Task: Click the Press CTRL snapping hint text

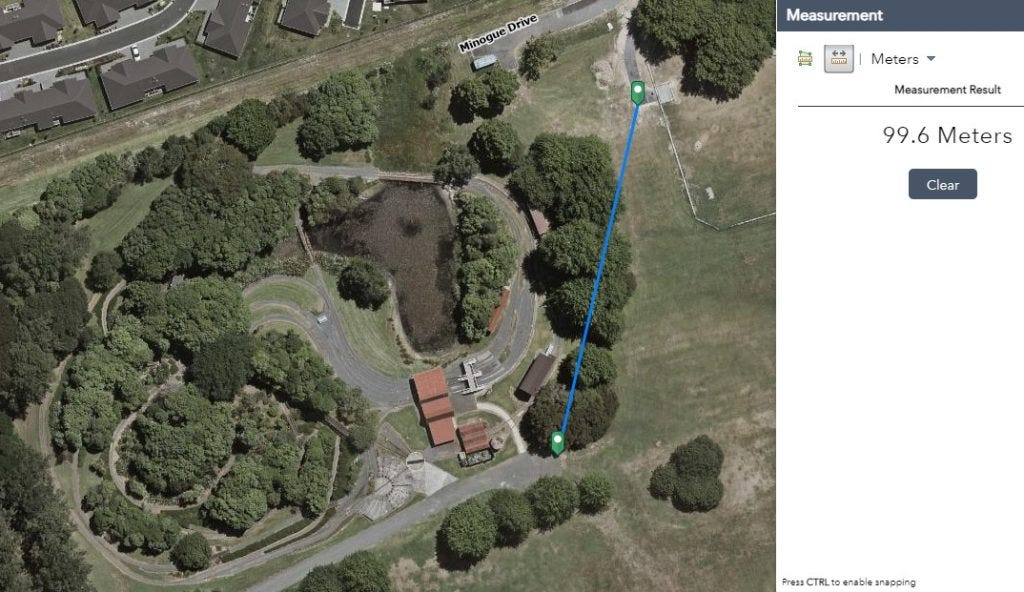Action: (x=848, y=582)
